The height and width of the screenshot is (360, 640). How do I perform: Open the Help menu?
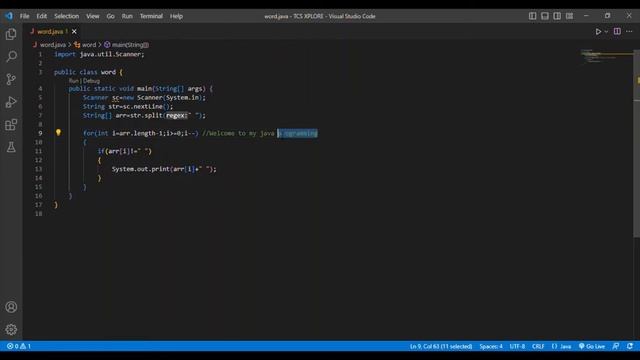pyautogui.click(x=176, y=16)
